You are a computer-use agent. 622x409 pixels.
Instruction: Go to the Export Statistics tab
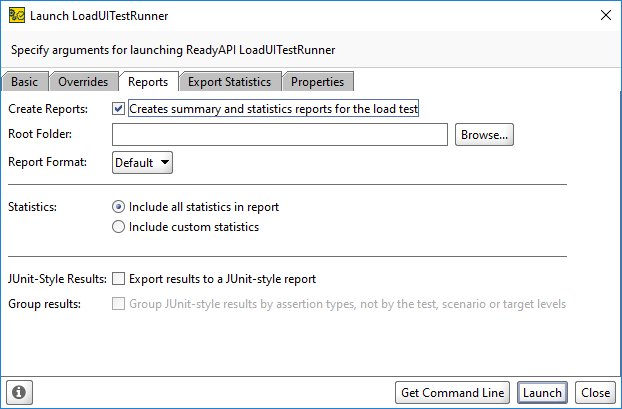[229, 82]
